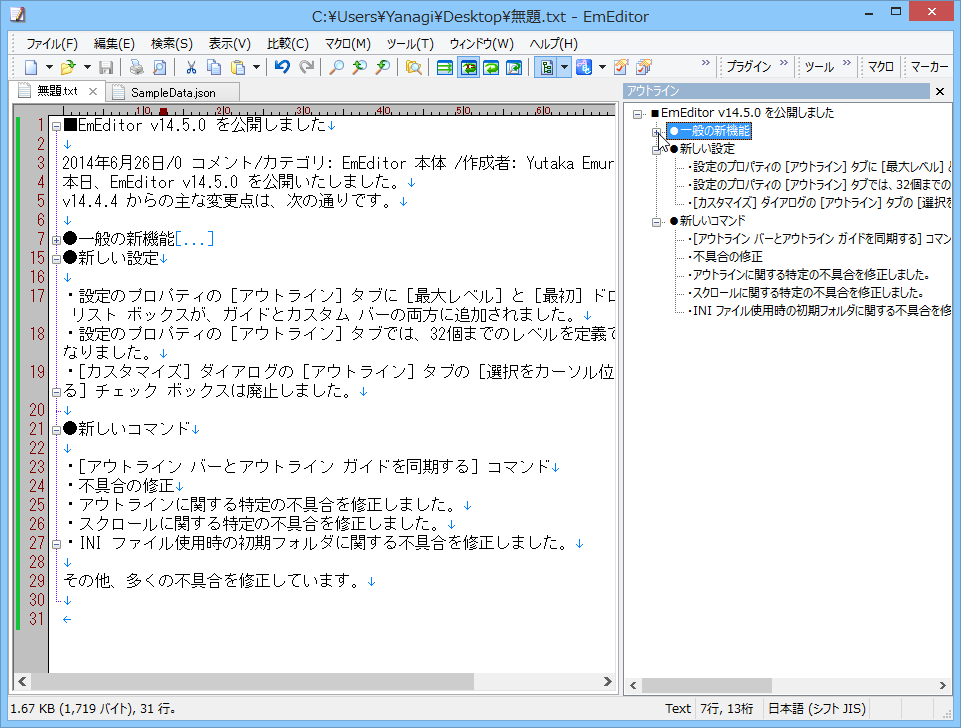The width and height of the screenshot is (961, 728).
Task: Click the outline panel scroll right arrow
Action: point(943,685)
